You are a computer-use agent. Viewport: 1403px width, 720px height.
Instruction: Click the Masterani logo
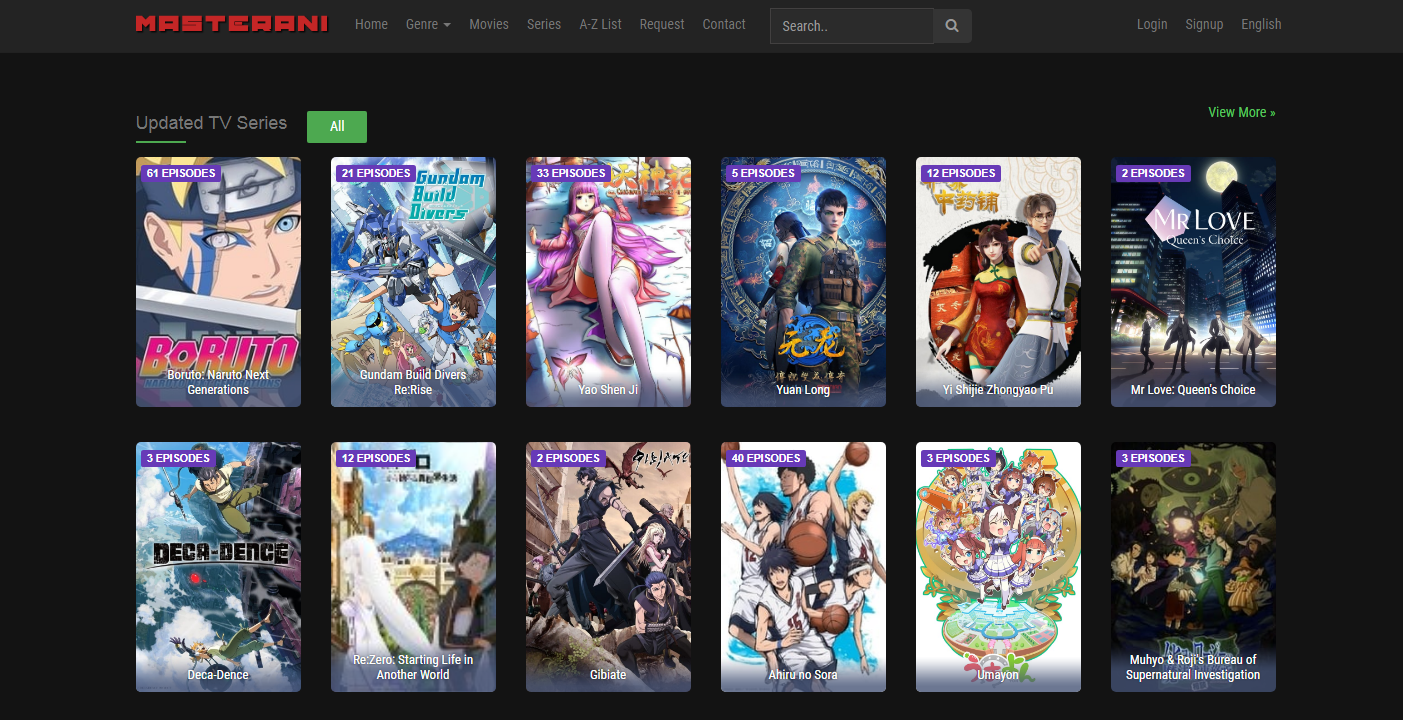pos(232,24)
